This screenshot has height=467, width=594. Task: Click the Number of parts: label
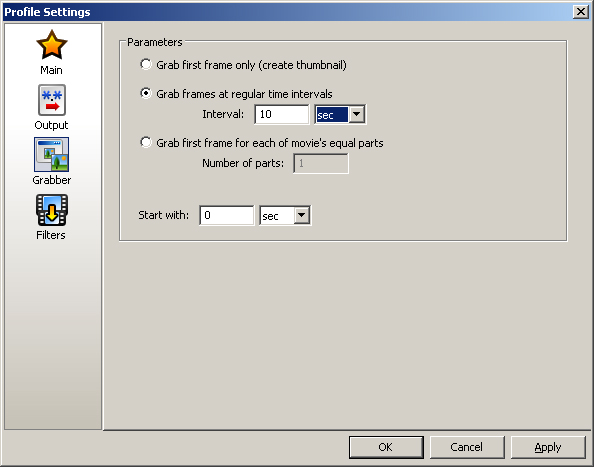click(243, 163)
